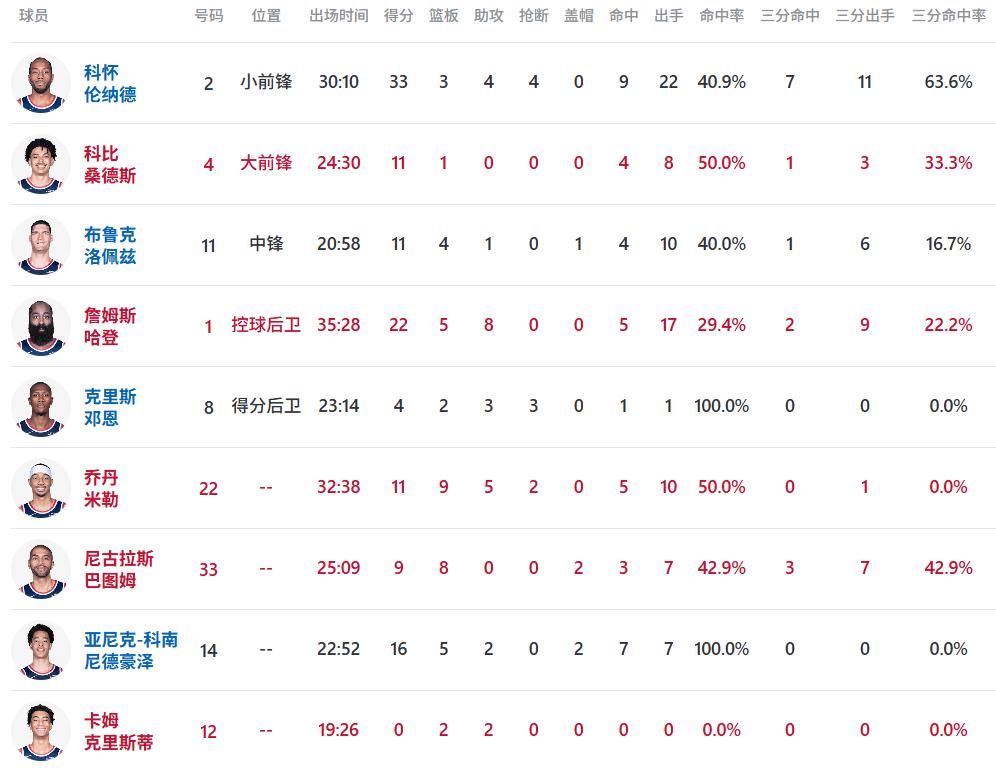996x770 pixels.
Task: Click the 球员 column header
Action: [x=33, y=16]
